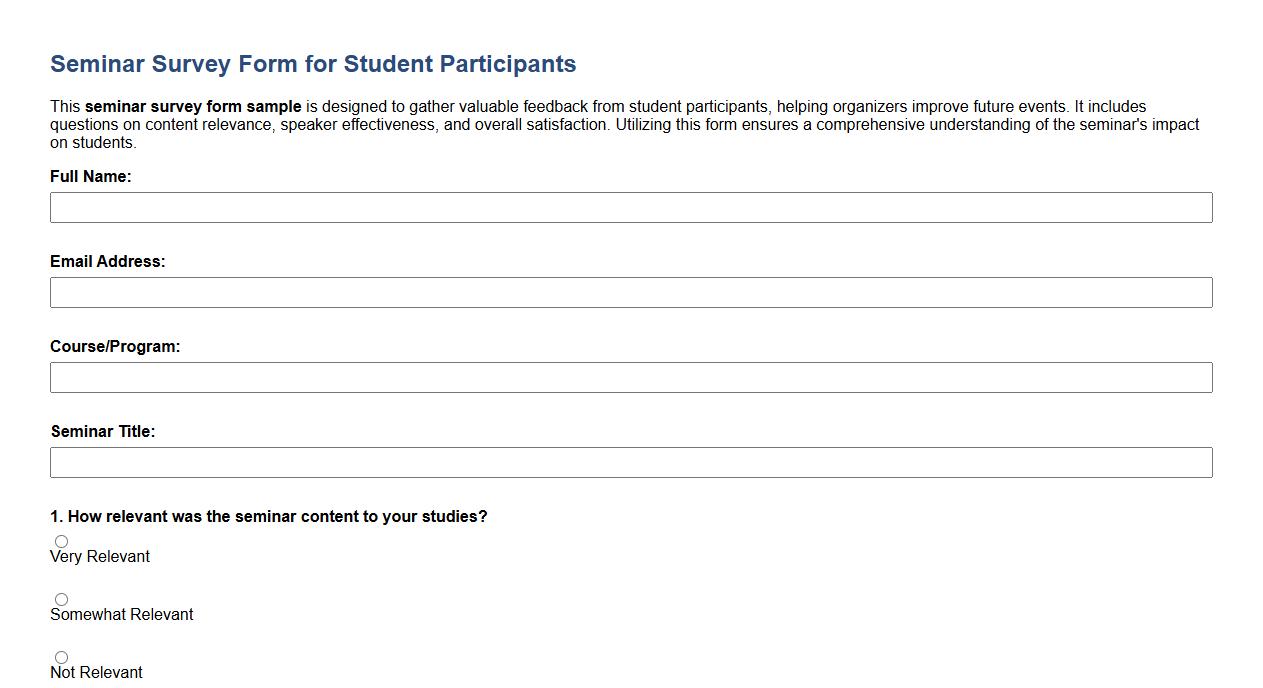Click inside the Course/Program input field

pyautogui.click(x=630, y=377)
